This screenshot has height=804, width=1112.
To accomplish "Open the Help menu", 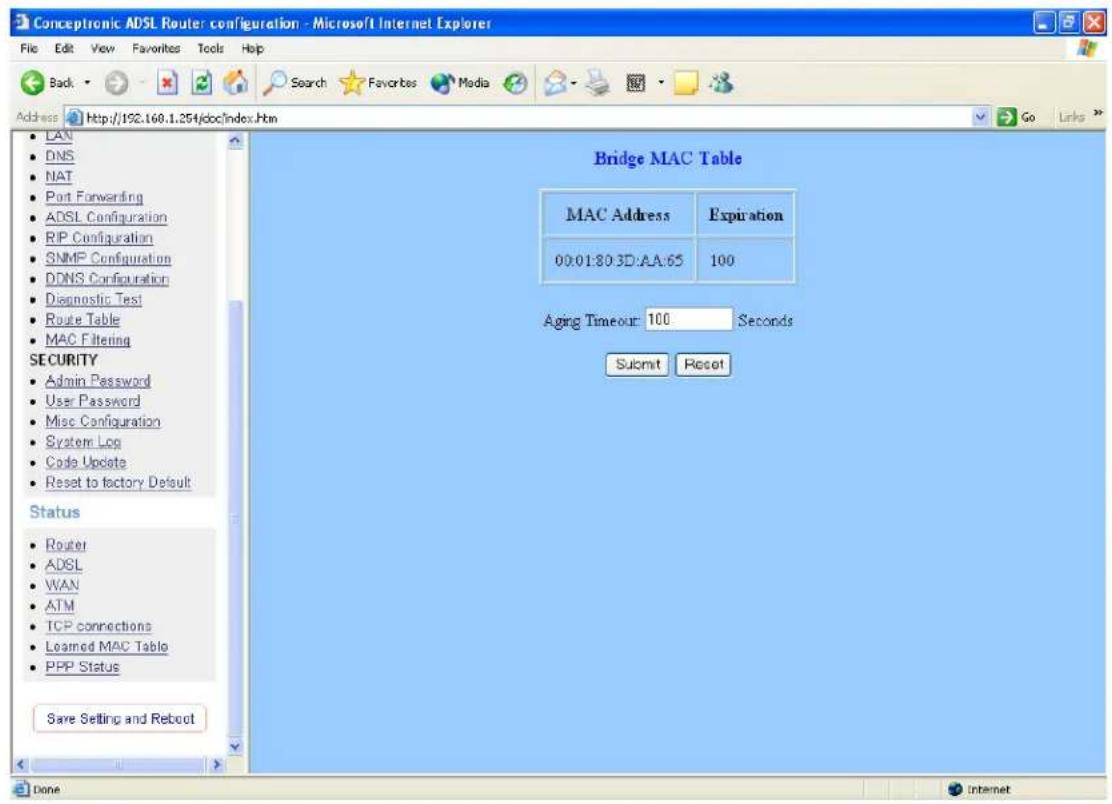I will 252,48.
